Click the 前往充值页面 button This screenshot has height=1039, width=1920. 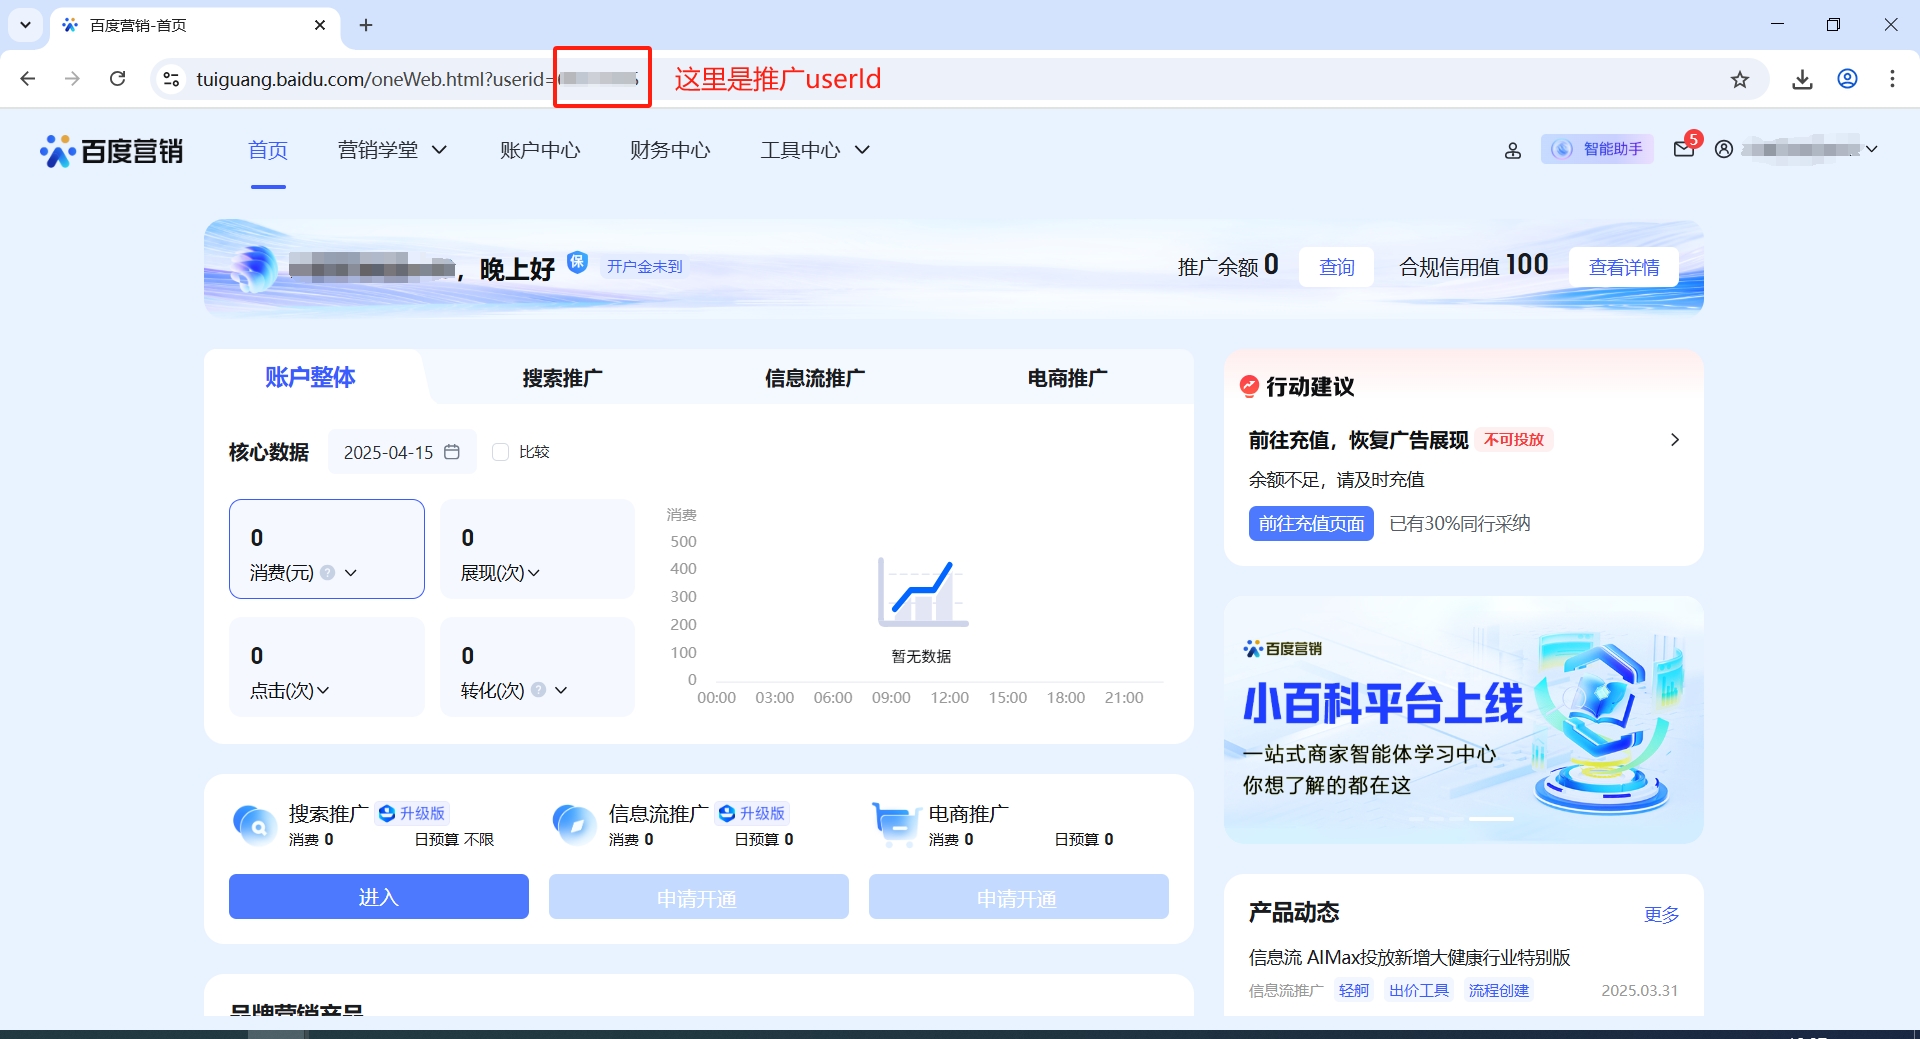1310,523
